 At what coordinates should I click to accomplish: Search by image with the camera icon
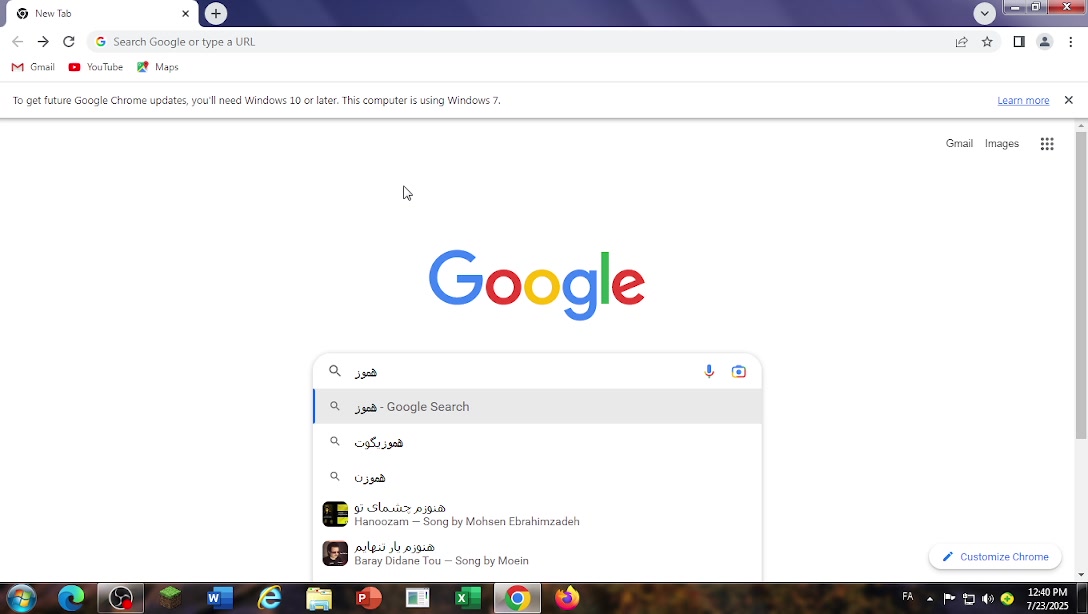tap(738, 371)
